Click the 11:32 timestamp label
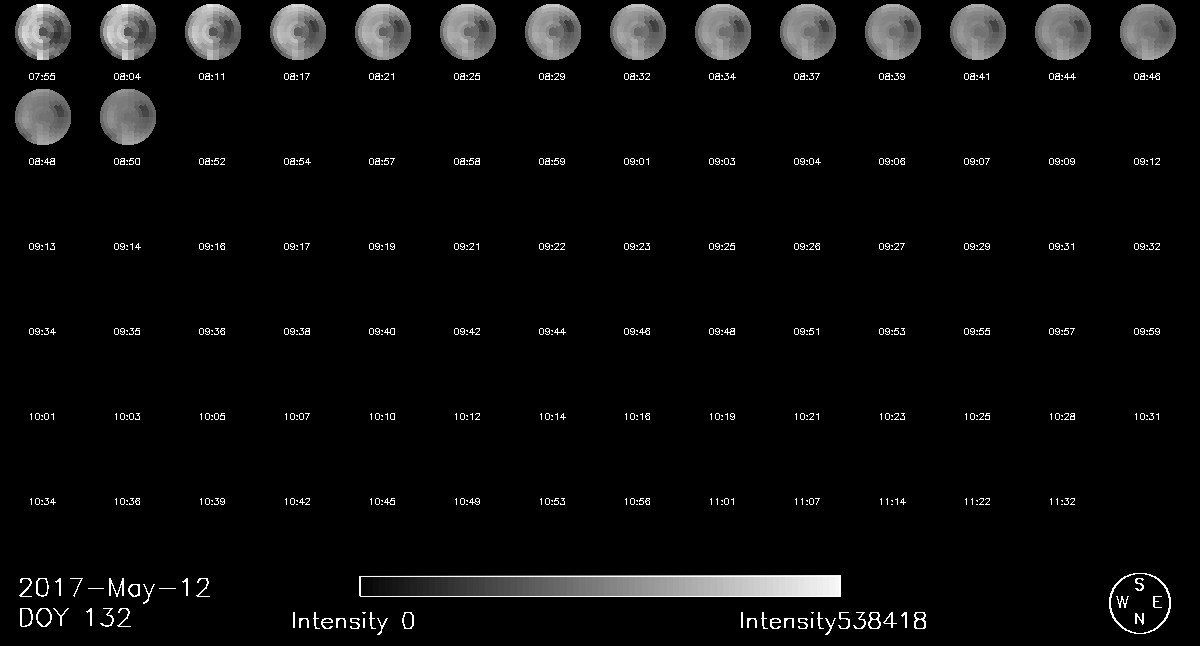This screenshot has width=1200, height=646. [x=1062, y=502]
